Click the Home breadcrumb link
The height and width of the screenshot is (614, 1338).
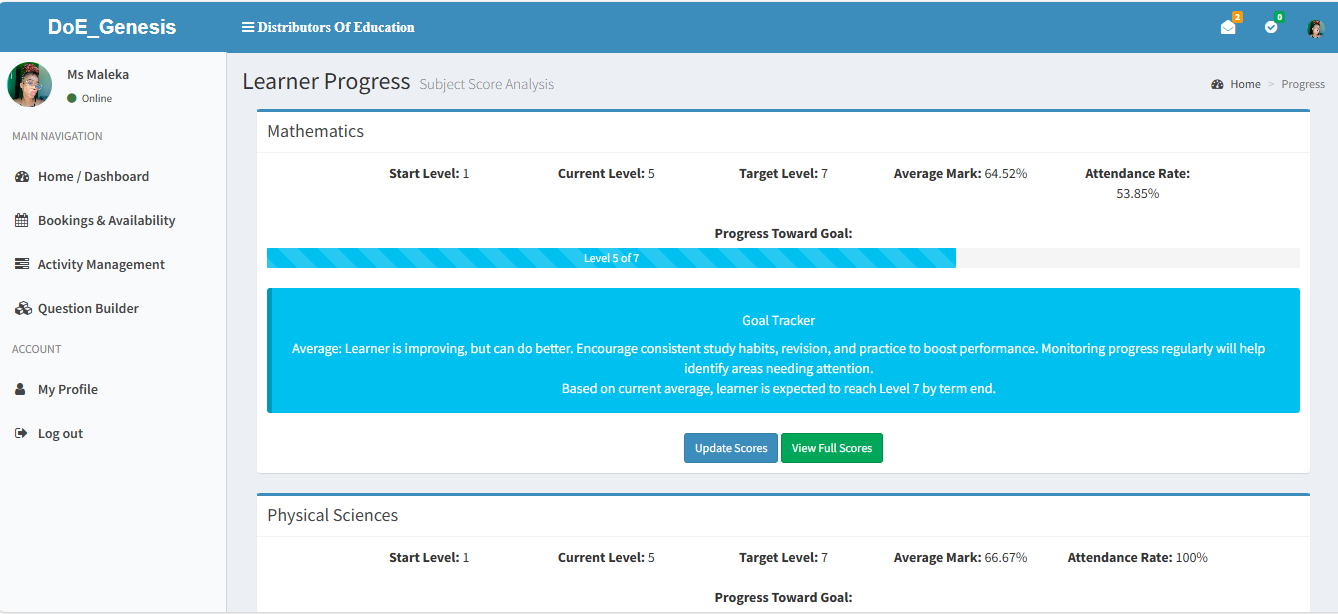[x=1245, y=85]
